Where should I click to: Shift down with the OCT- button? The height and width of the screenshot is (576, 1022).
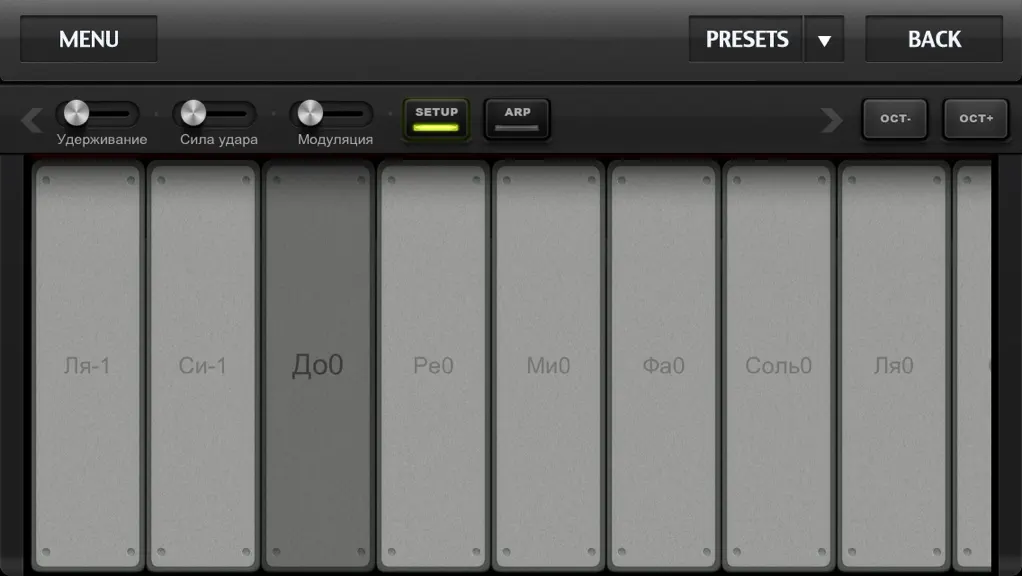click(895, 119)
